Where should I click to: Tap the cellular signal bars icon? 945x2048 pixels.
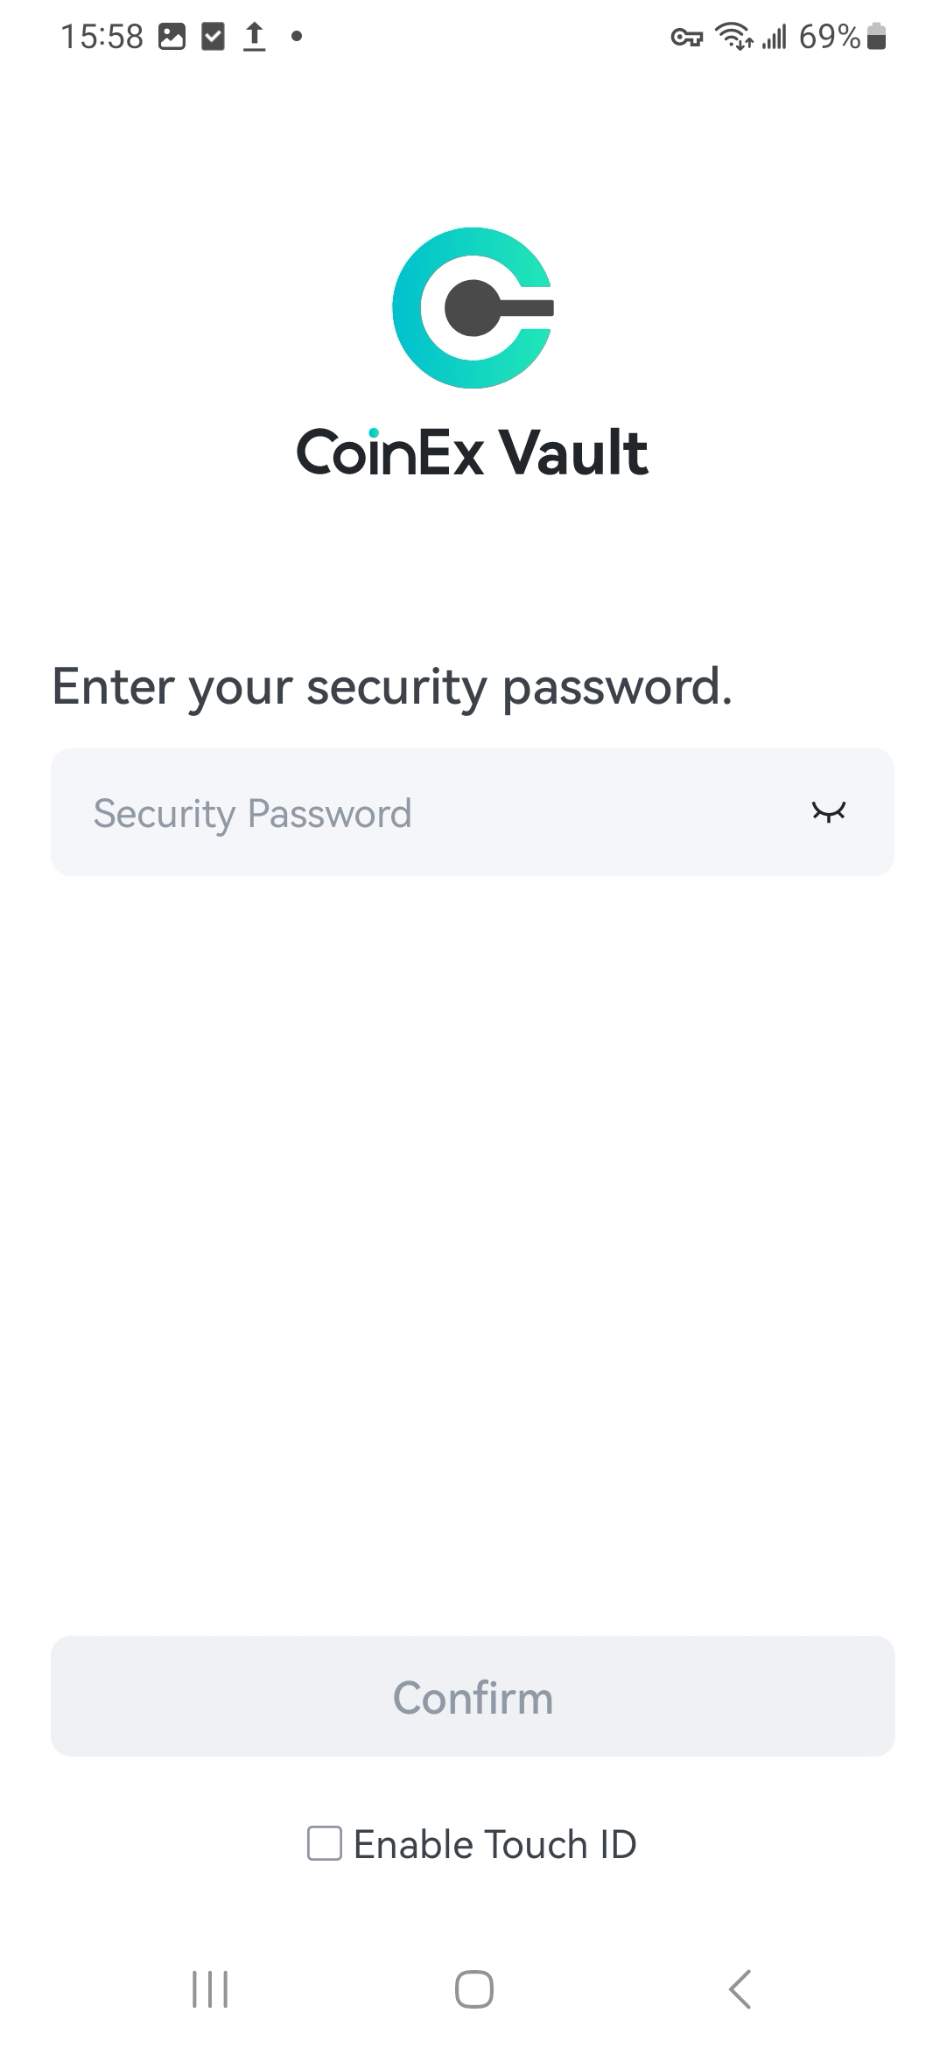click(x=774, y=37)
